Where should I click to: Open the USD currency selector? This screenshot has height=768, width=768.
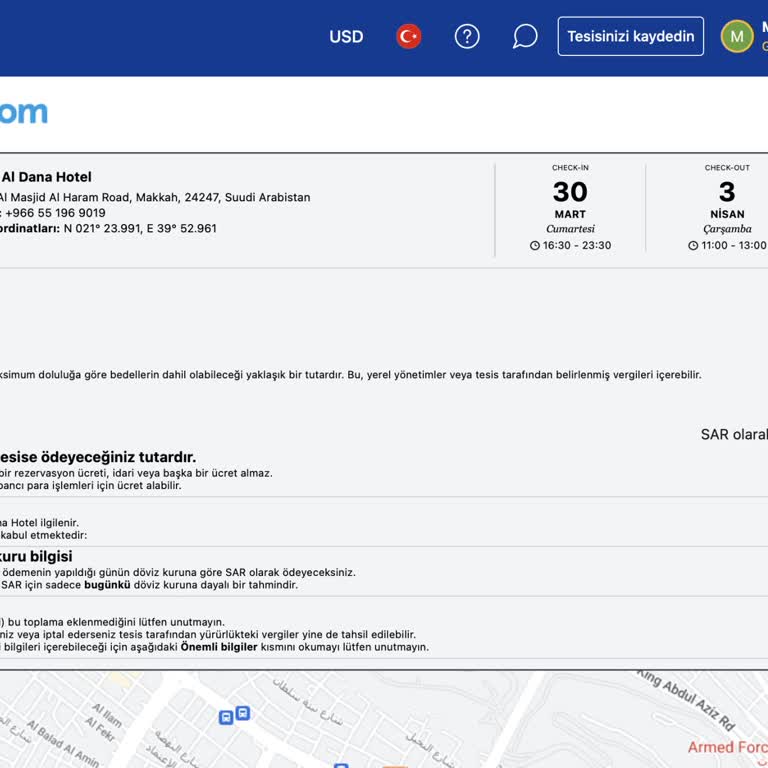(x=346, y=37)
